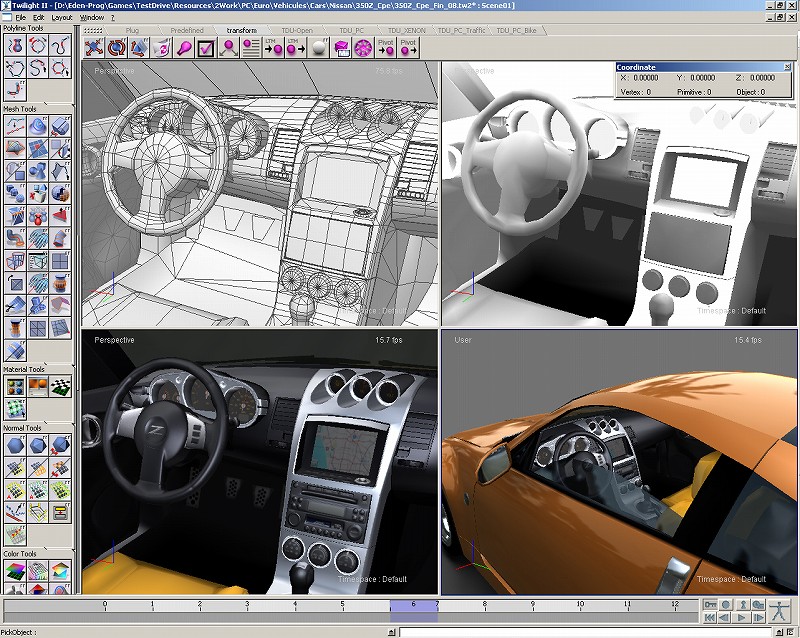Open the Layout menu
Image resolution: width=800 pixels, height=638 pixels.
tap(61, 17)
